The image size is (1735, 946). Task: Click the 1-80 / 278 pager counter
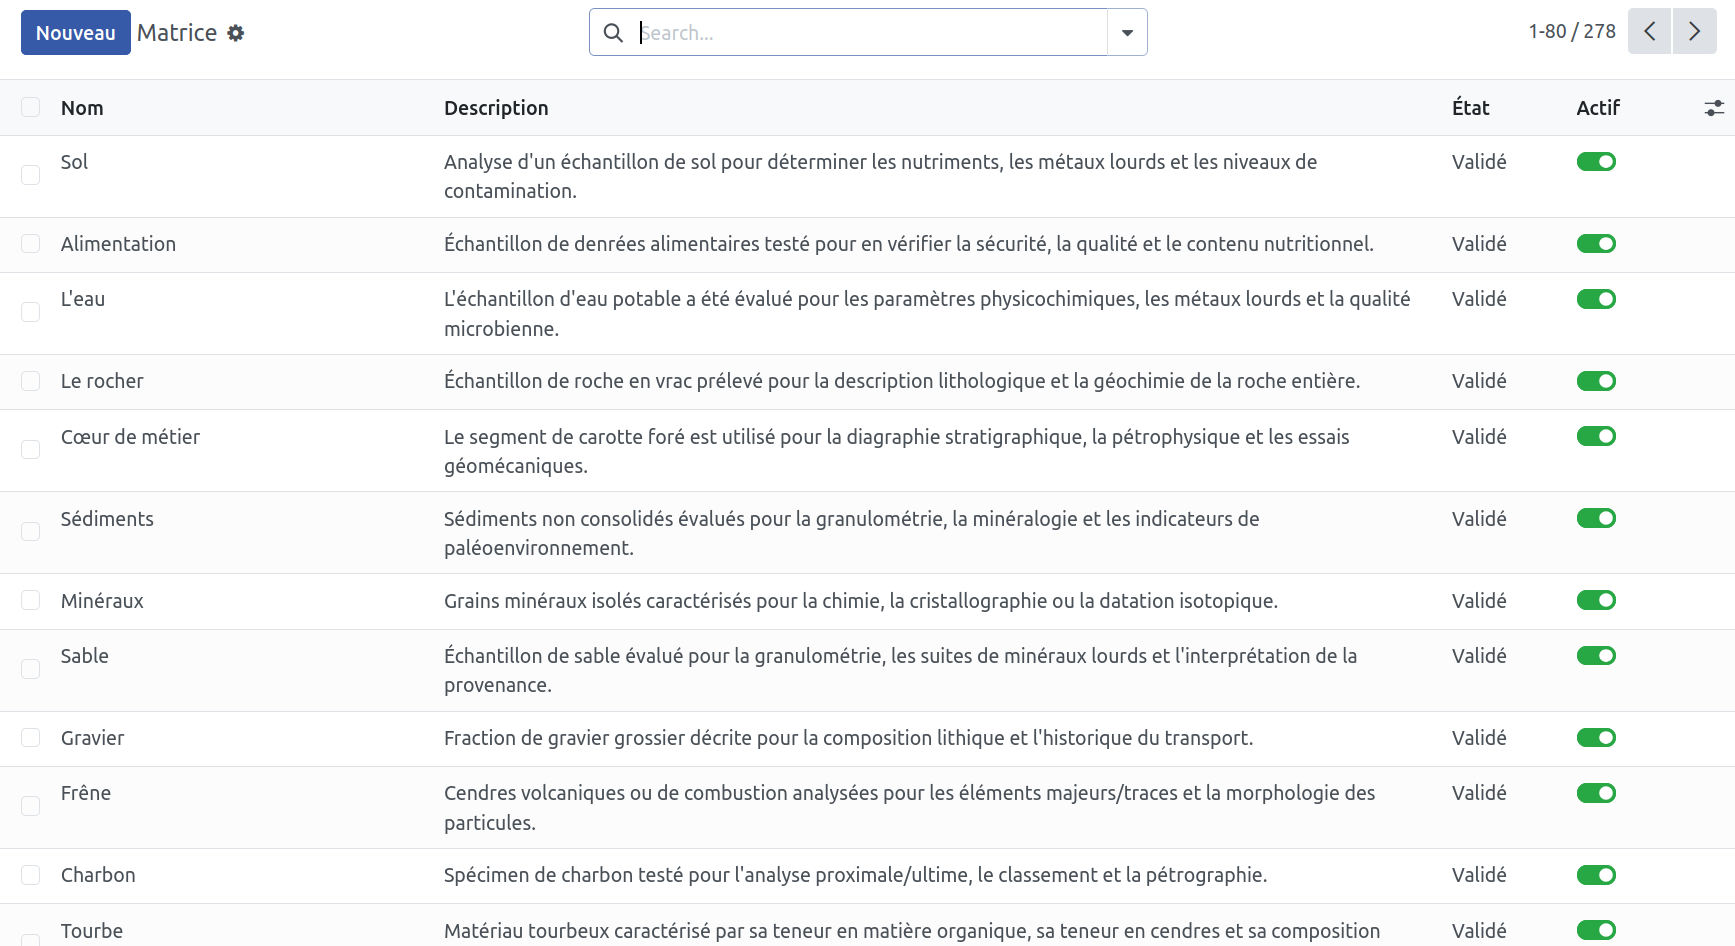pos(1572,31)
